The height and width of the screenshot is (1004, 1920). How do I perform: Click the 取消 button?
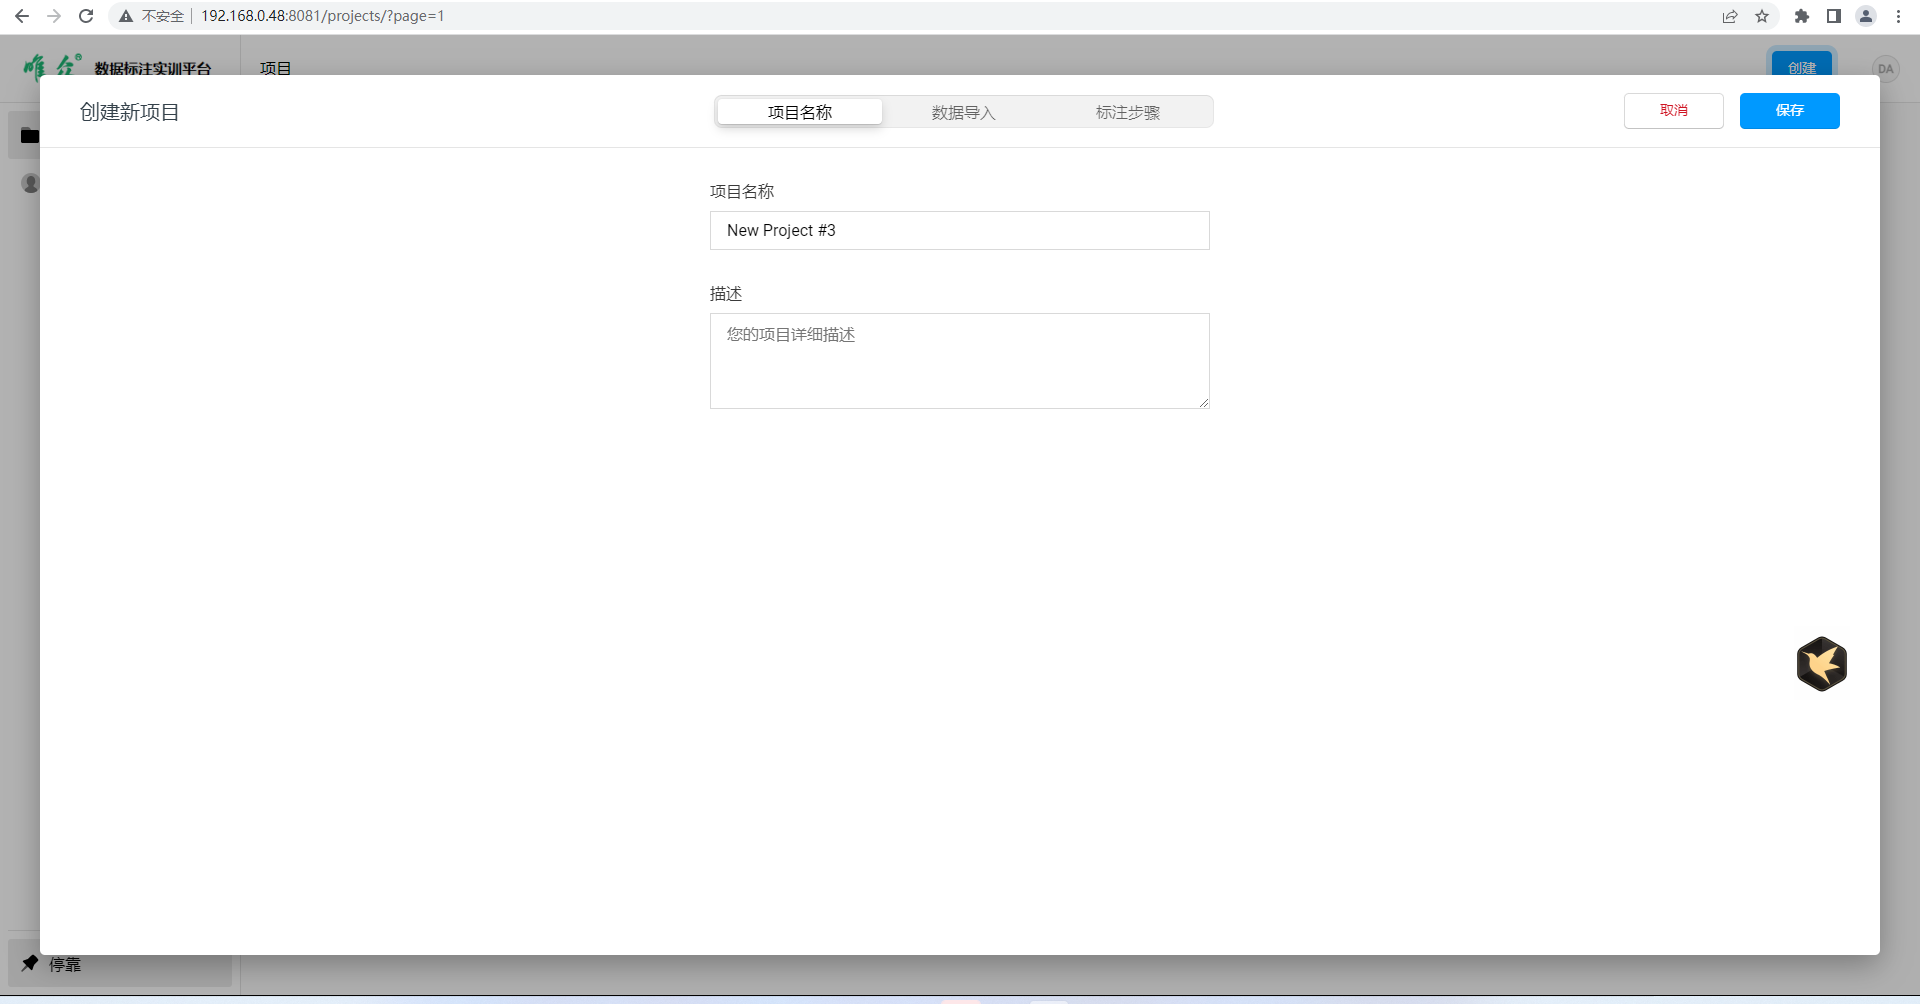1673,111
